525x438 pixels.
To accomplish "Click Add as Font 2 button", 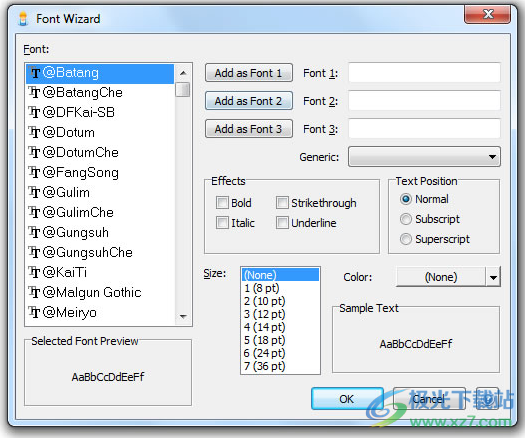I will point(248,101).
